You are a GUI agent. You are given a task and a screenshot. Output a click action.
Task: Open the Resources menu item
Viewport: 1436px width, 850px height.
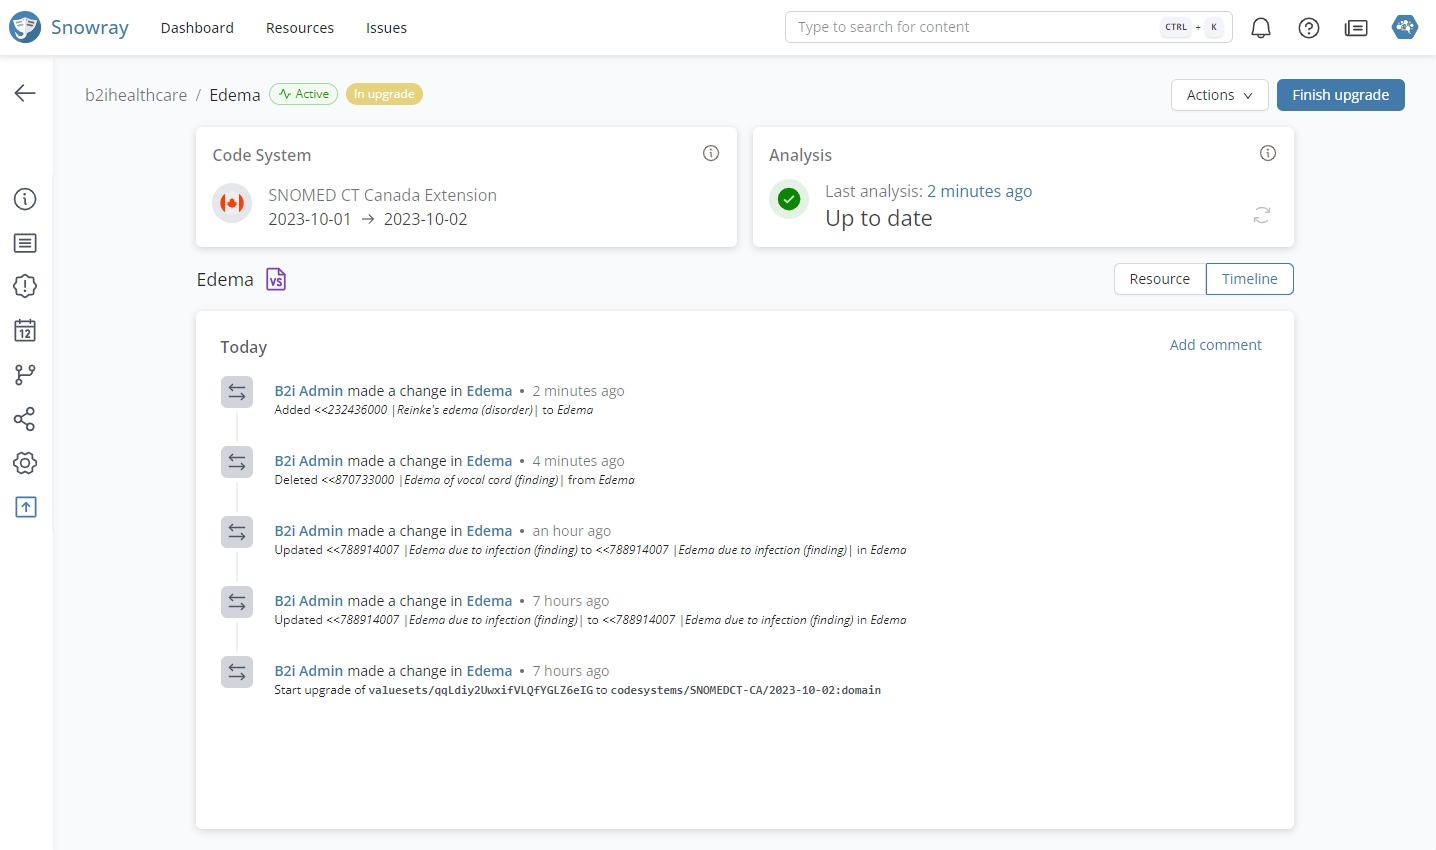300,28
